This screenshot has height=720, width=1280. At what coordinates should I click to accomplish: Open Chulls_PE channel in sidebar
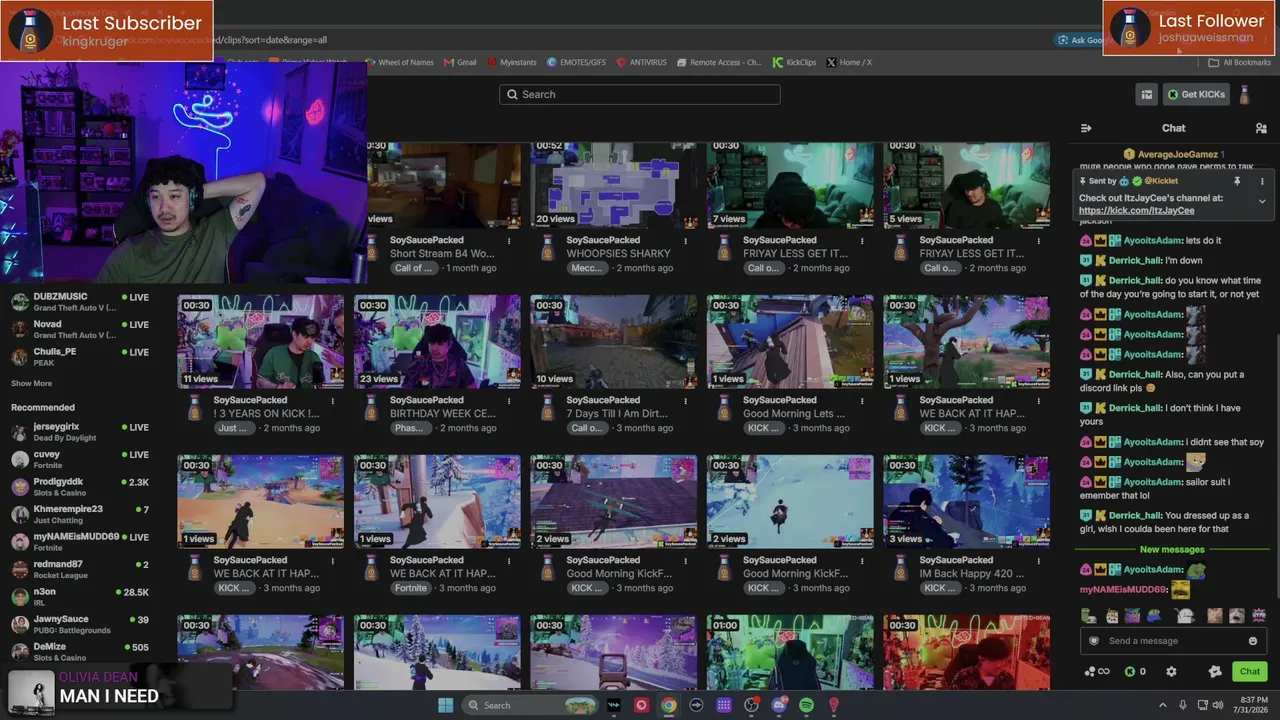pos(80,356)
